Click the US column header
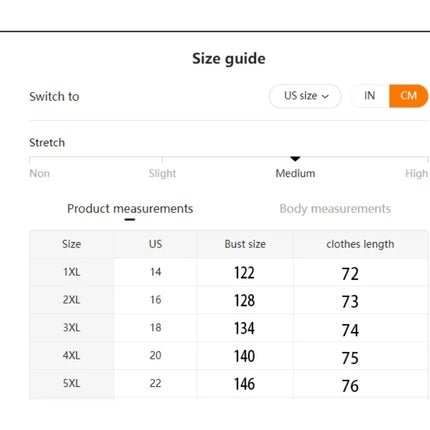 (155, 244)
